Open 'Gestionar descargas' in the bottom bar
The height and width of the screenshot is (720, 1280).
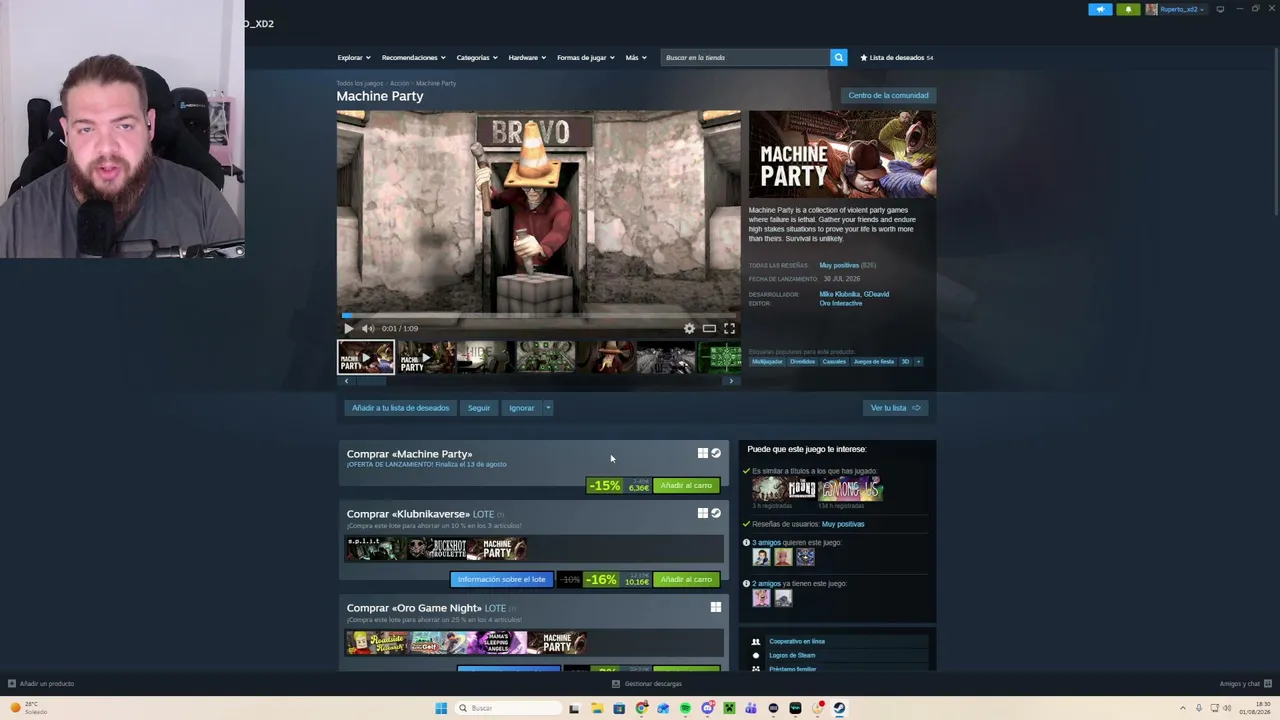pos(647,684)
